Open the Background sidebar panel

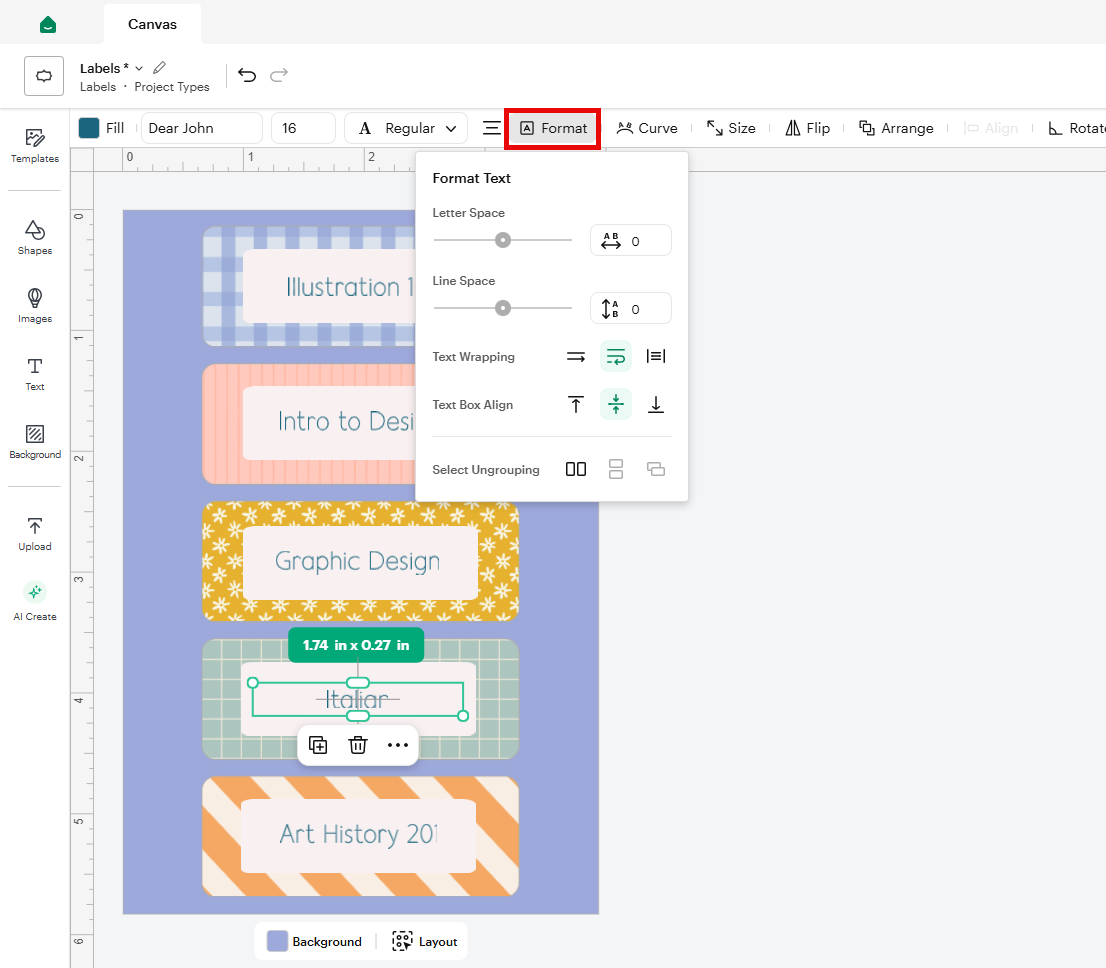(x=35, y=442)
